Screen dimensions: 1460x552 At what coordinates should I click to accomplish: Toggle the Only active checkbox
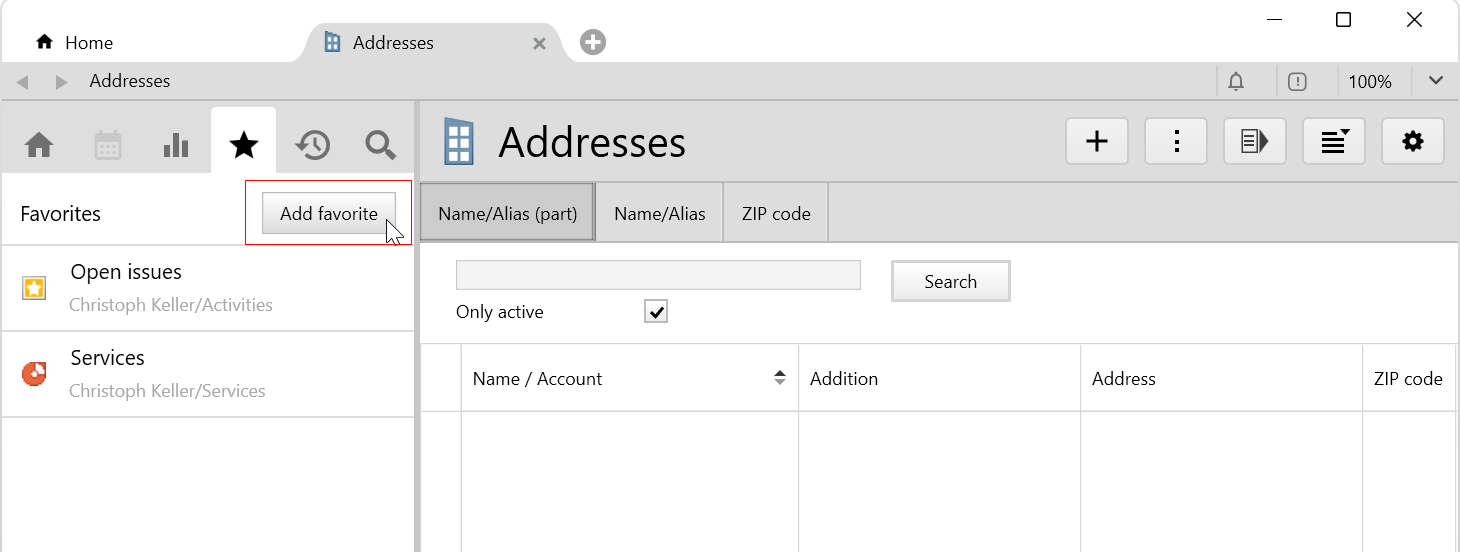click(x=656, y=312)
